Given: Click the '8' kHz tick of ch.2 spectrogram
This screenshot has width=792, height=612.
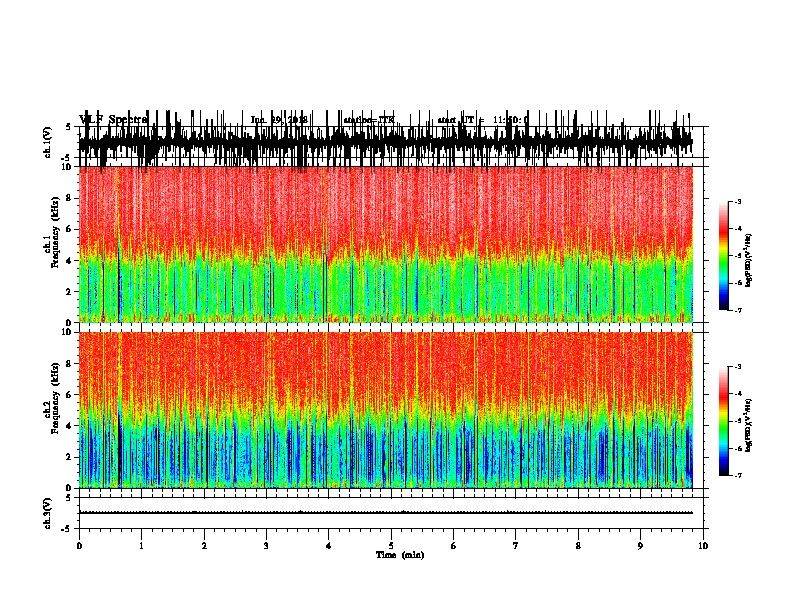Looking at the screenshot, I should point(69,364).
